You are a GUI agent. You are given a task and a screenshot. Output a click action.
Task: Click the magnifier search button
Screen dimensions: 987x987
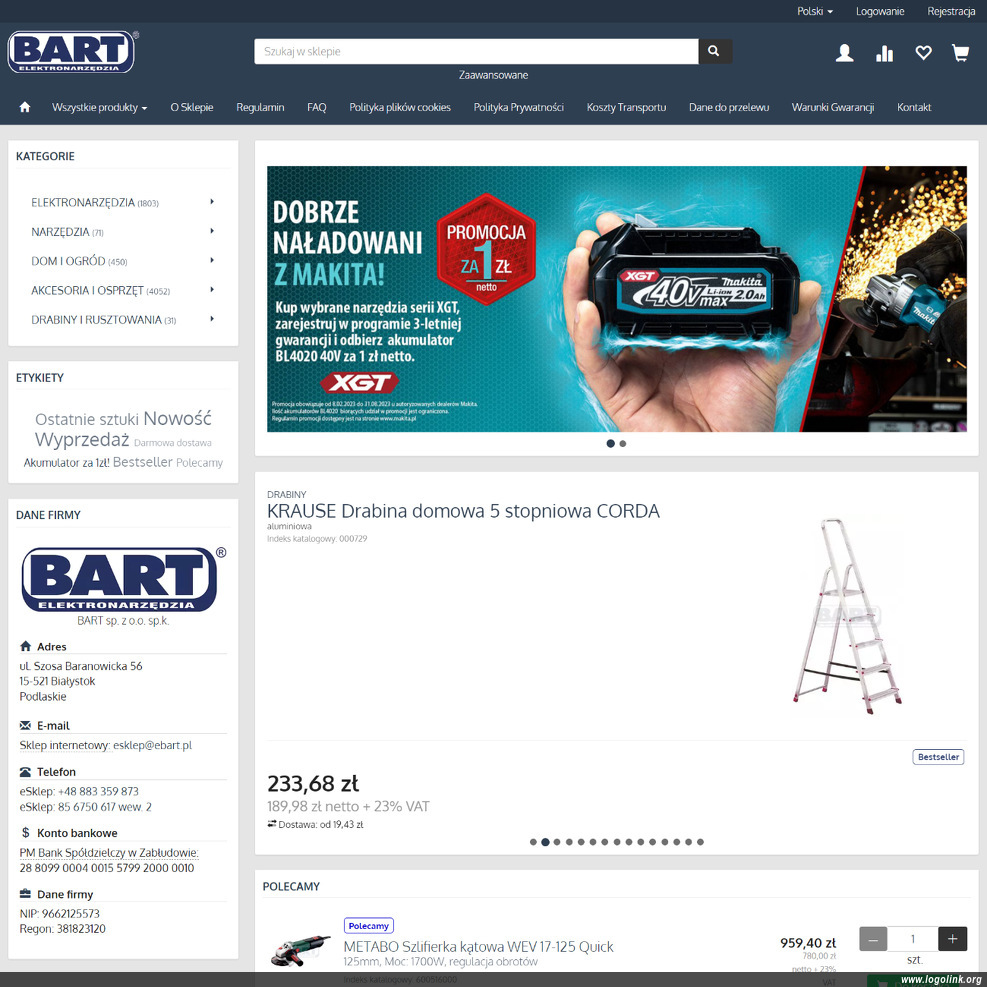pyautogui.click(x=714, y=51)
